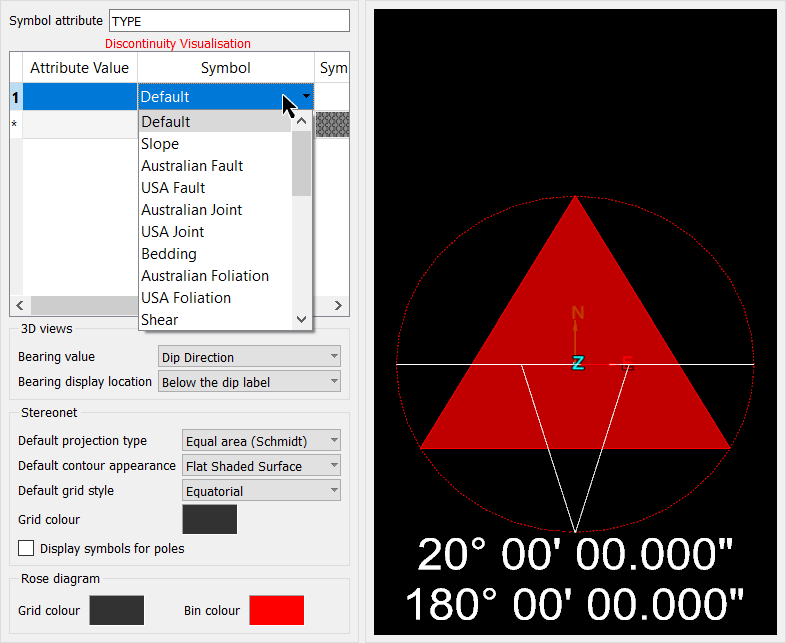Viewport: 786px width, 643px height.
Task: Change the Rose diagram Bin colour swatch
Action: (x=276, y=610)
